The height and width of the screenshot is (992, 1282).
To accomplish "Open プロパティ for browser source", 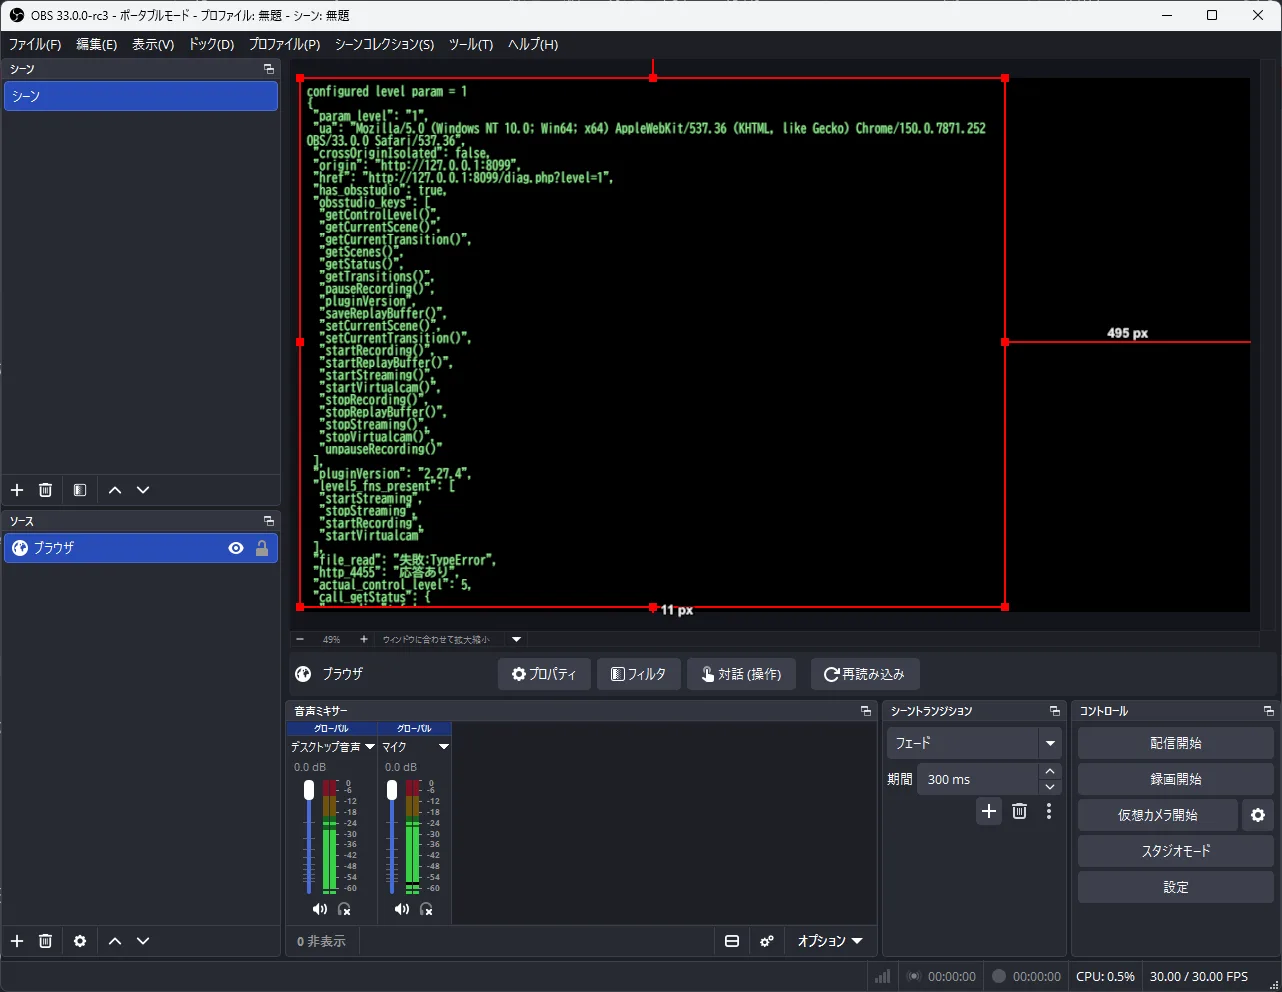I will point(544,674).
